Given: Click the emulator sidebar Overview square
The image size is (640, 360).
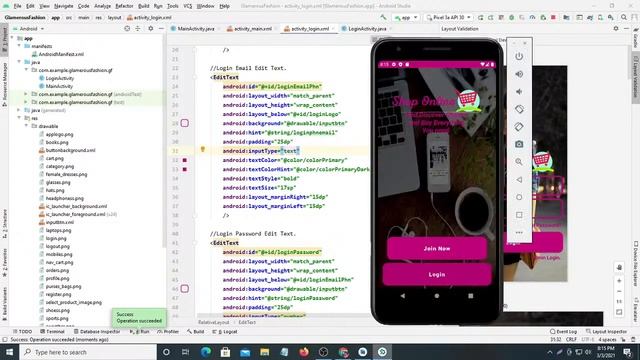Looking at the screenshot, I should click(519, 215).
